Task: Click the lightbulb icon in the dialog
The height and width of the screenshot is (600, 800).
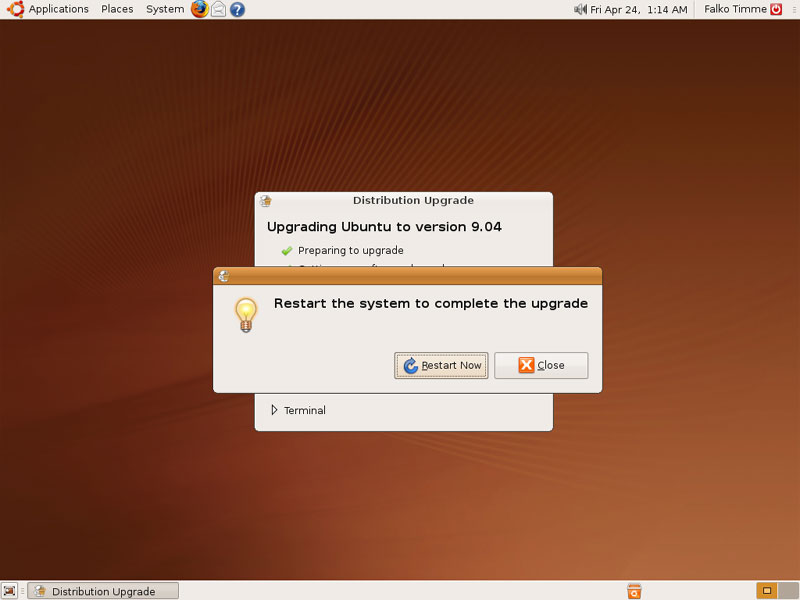Action: pos(246,315)
